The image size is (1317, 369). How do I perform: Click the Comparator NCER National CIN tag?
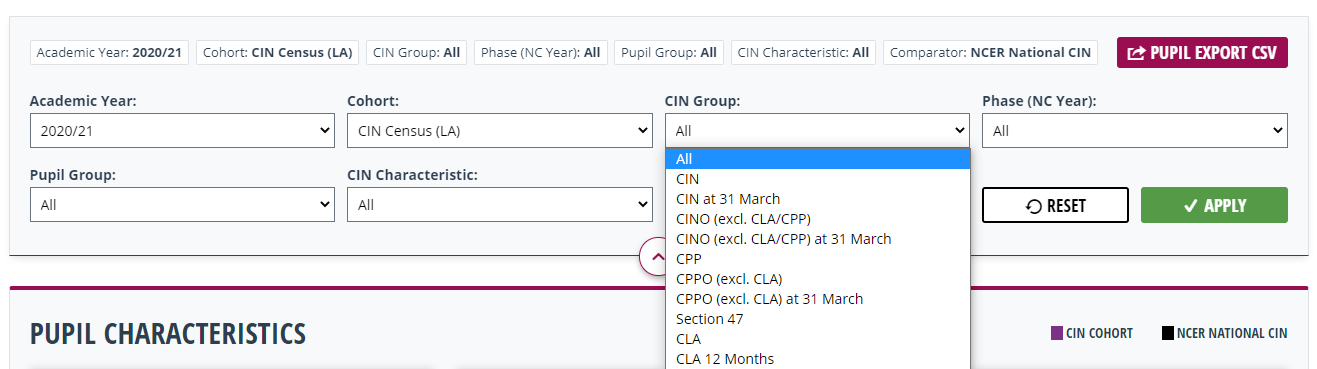(x=990, y=52)
